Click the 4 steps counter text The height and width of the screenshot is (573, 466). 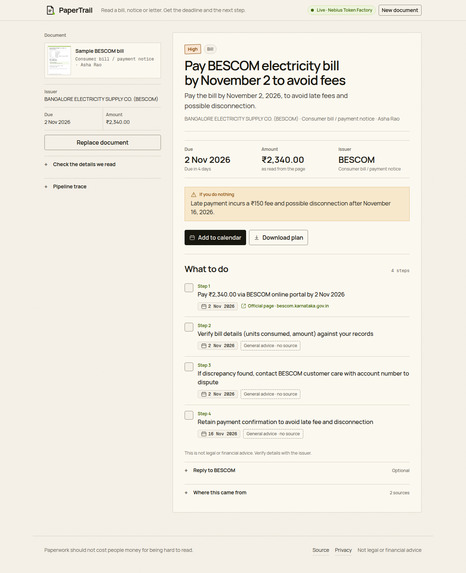[x=400, y=271]
